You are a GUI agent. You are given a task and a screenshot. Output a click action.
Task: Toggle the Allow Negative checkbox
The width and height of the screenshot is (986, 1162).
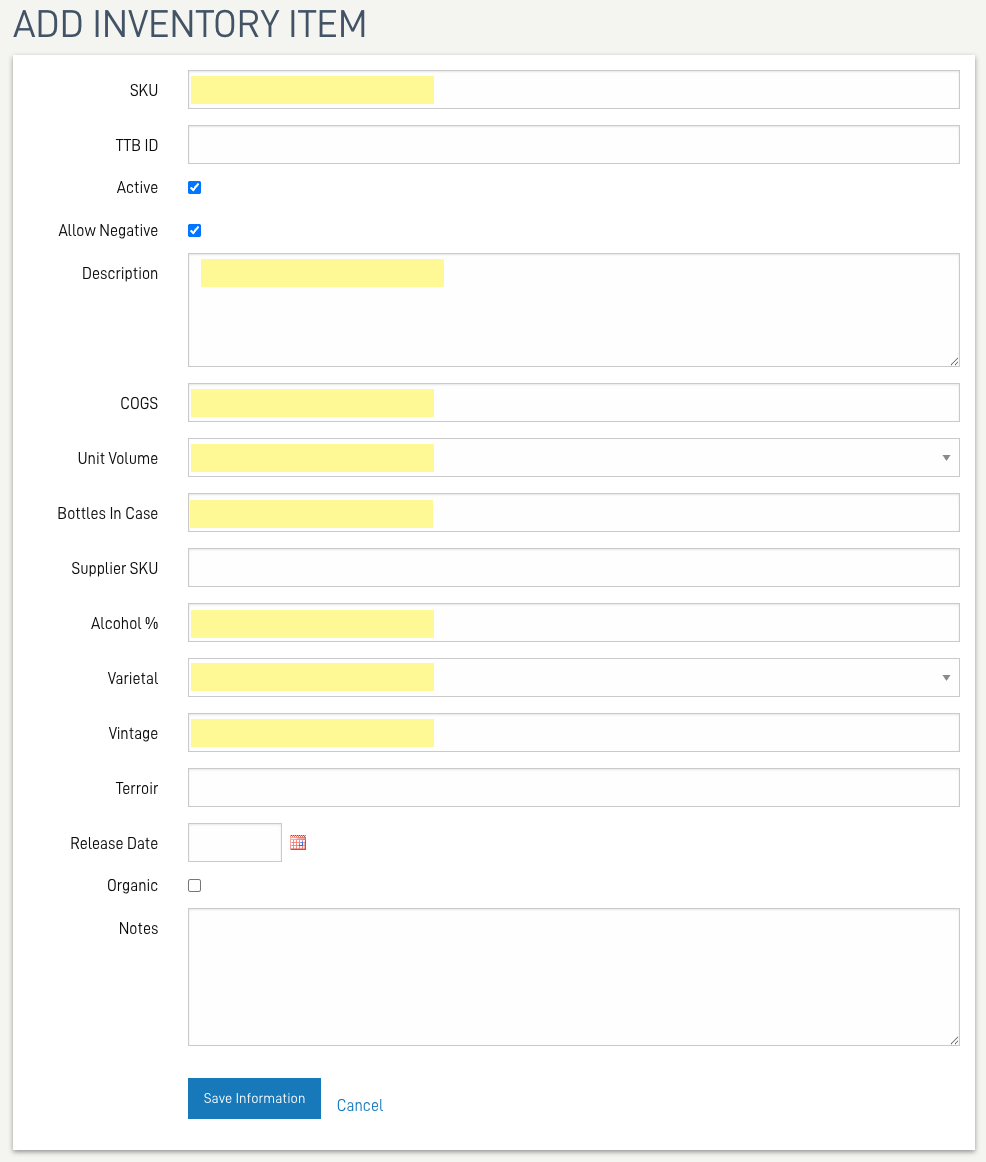[195, 230]
